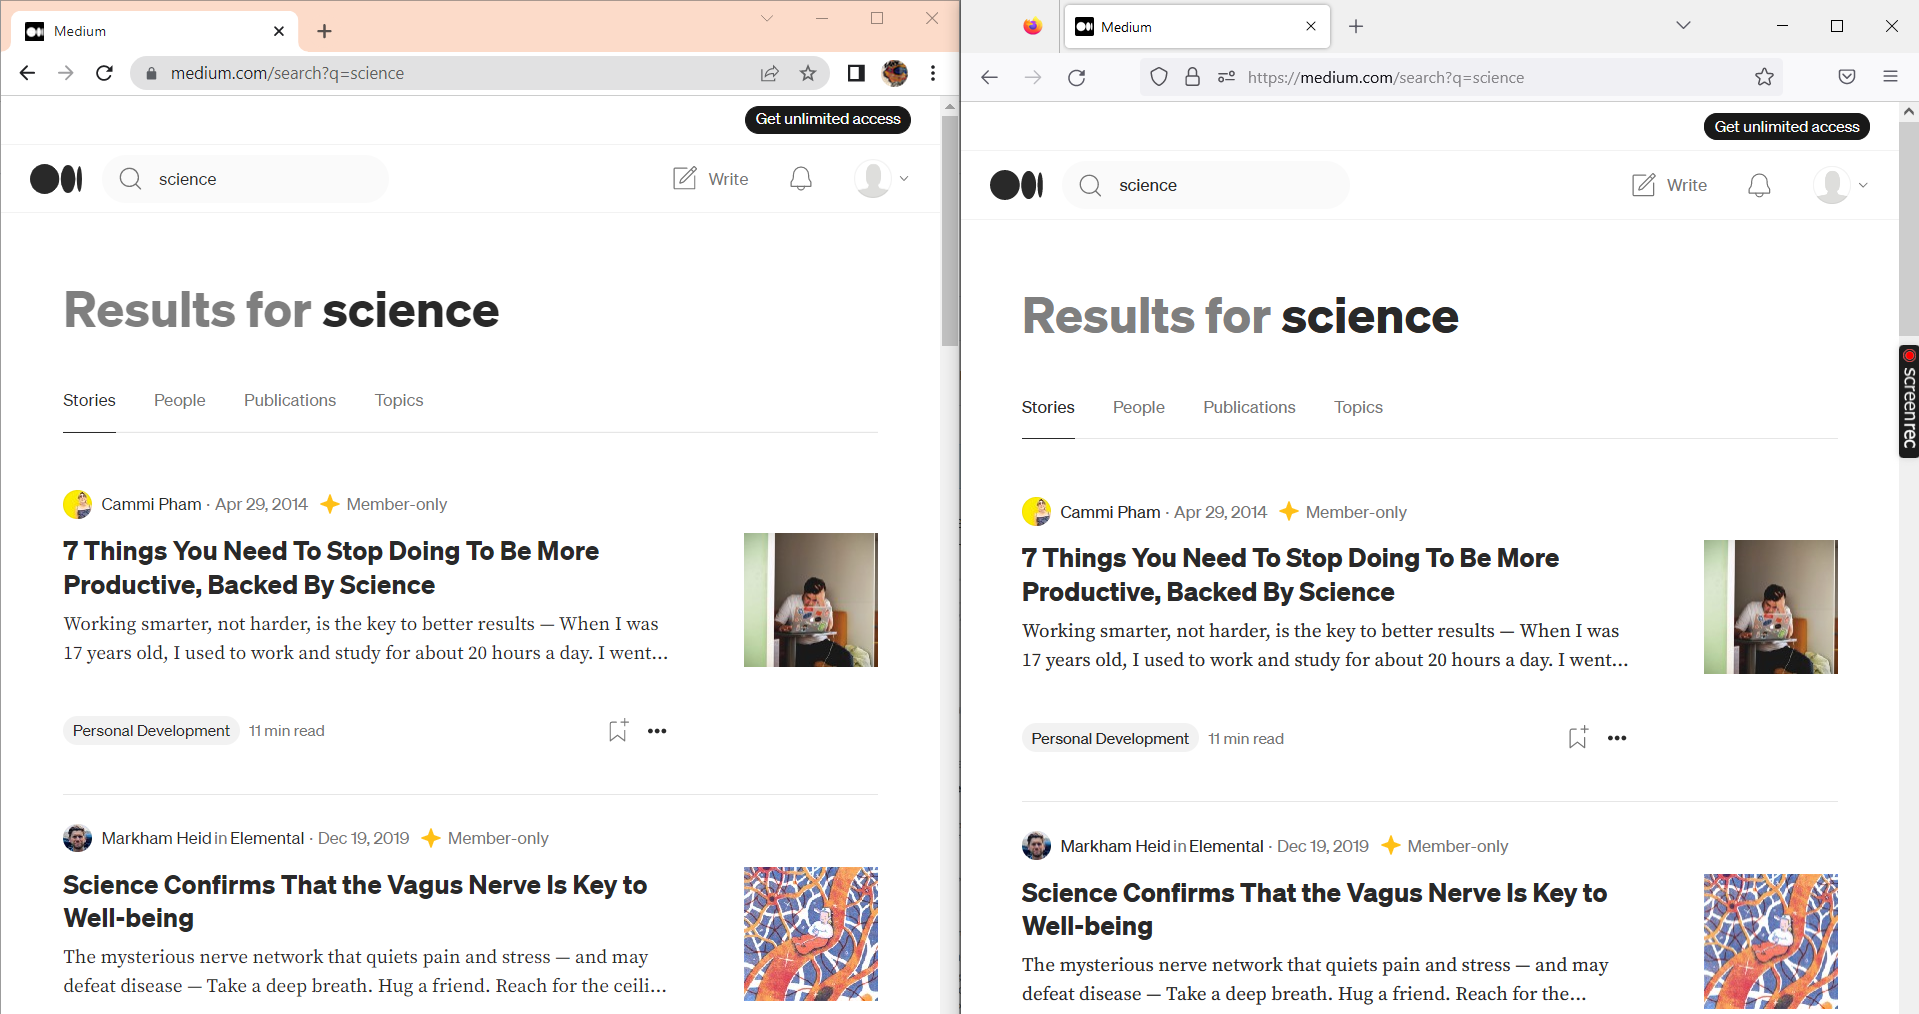Open the article by Markham Heid in Elemental
Screen dimensions: 1919x1014
(355, 901)
